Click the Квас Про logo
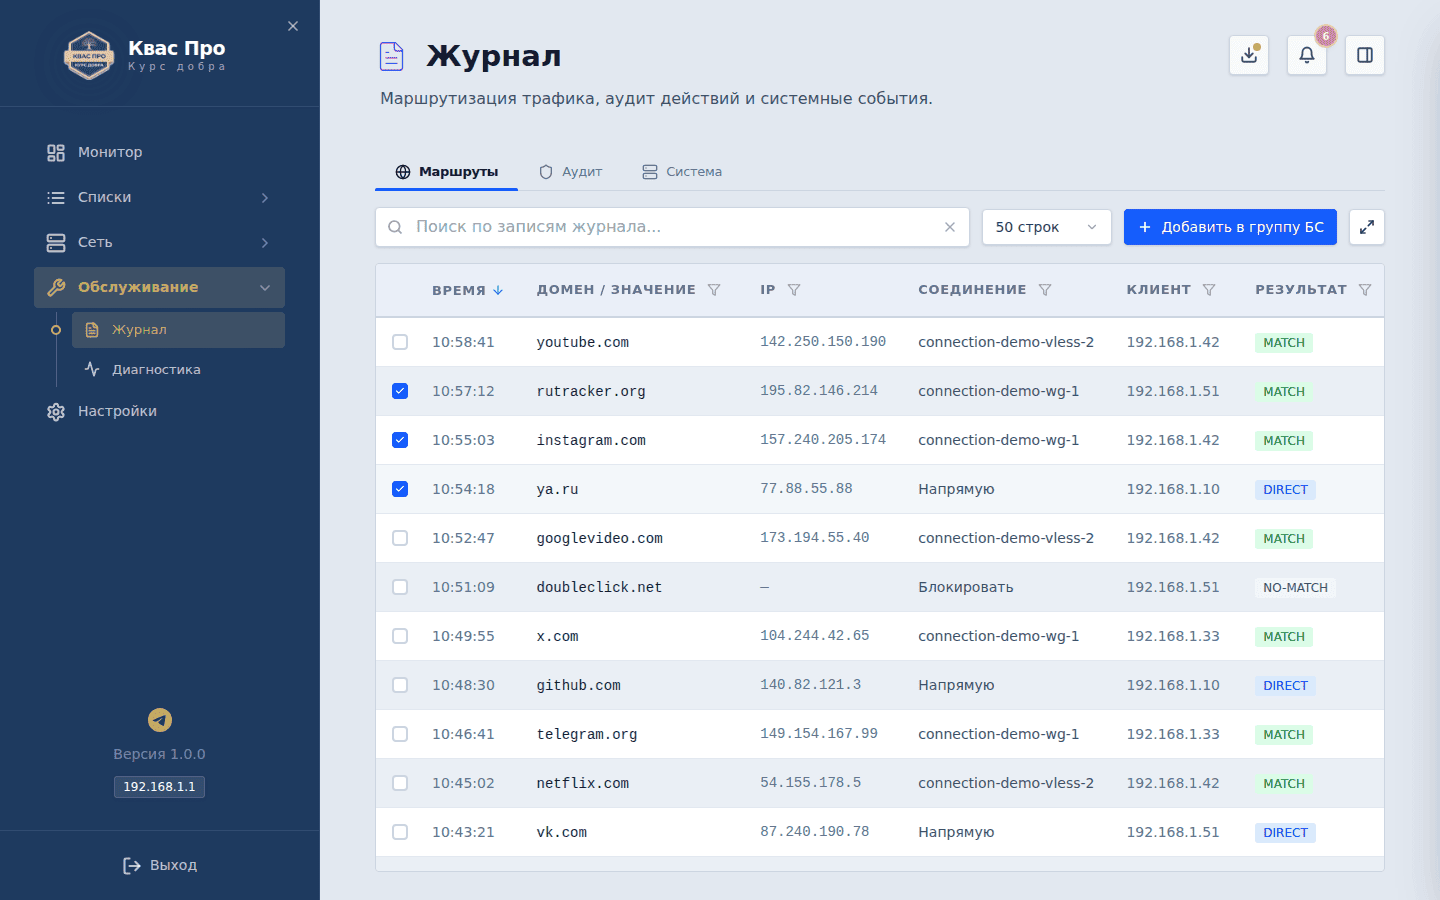This screenshot has height=900, width=1440. 89,55
